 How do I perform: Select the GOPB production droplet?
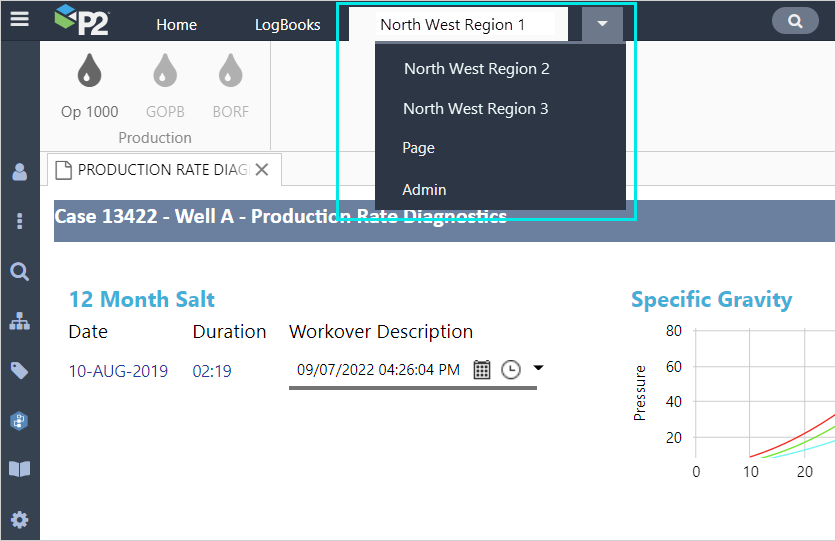pos(165,71)
